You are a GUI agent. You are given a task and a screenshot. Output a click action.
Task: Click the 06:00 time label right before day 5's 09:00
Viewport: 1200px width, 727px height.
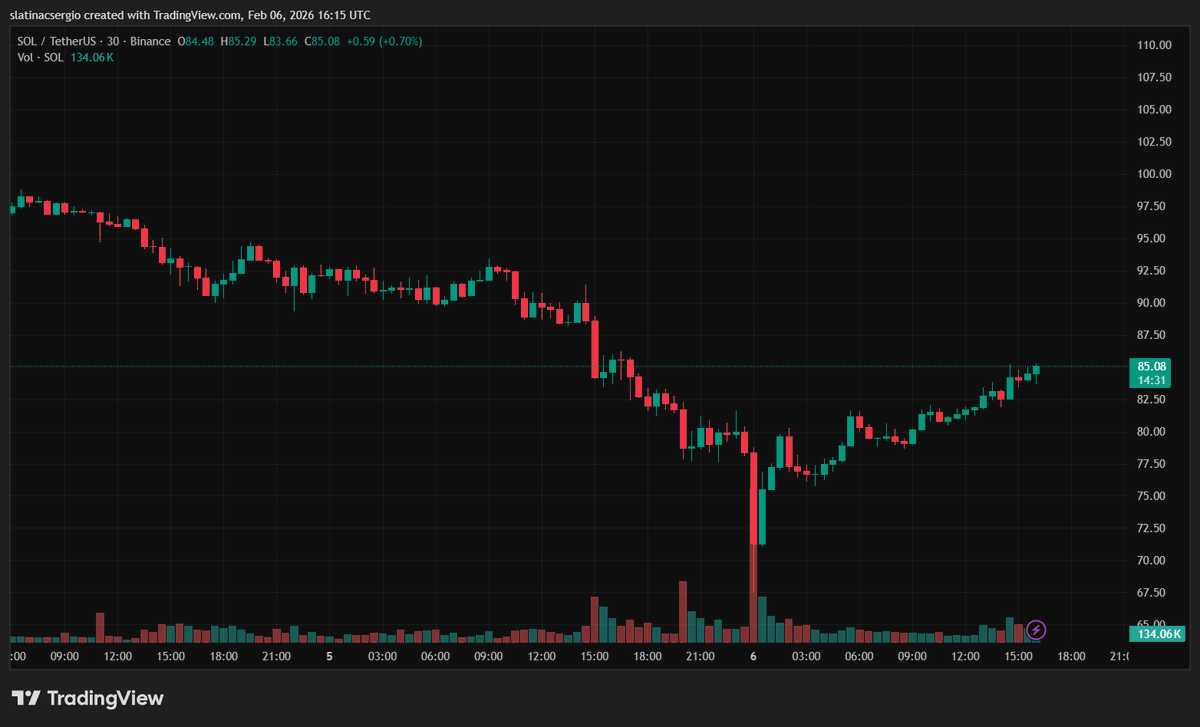pyautogui.click(x=435, y=657)
